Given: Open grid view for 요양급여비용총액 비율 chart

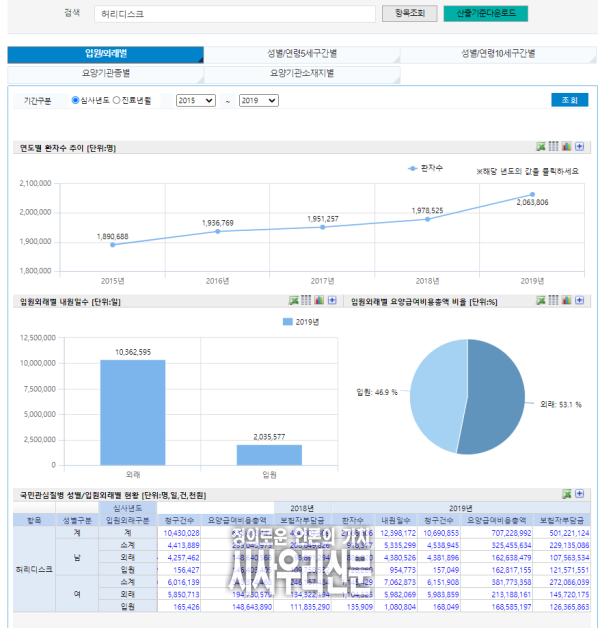Looking at the screenshot, I should click(554, 300).
